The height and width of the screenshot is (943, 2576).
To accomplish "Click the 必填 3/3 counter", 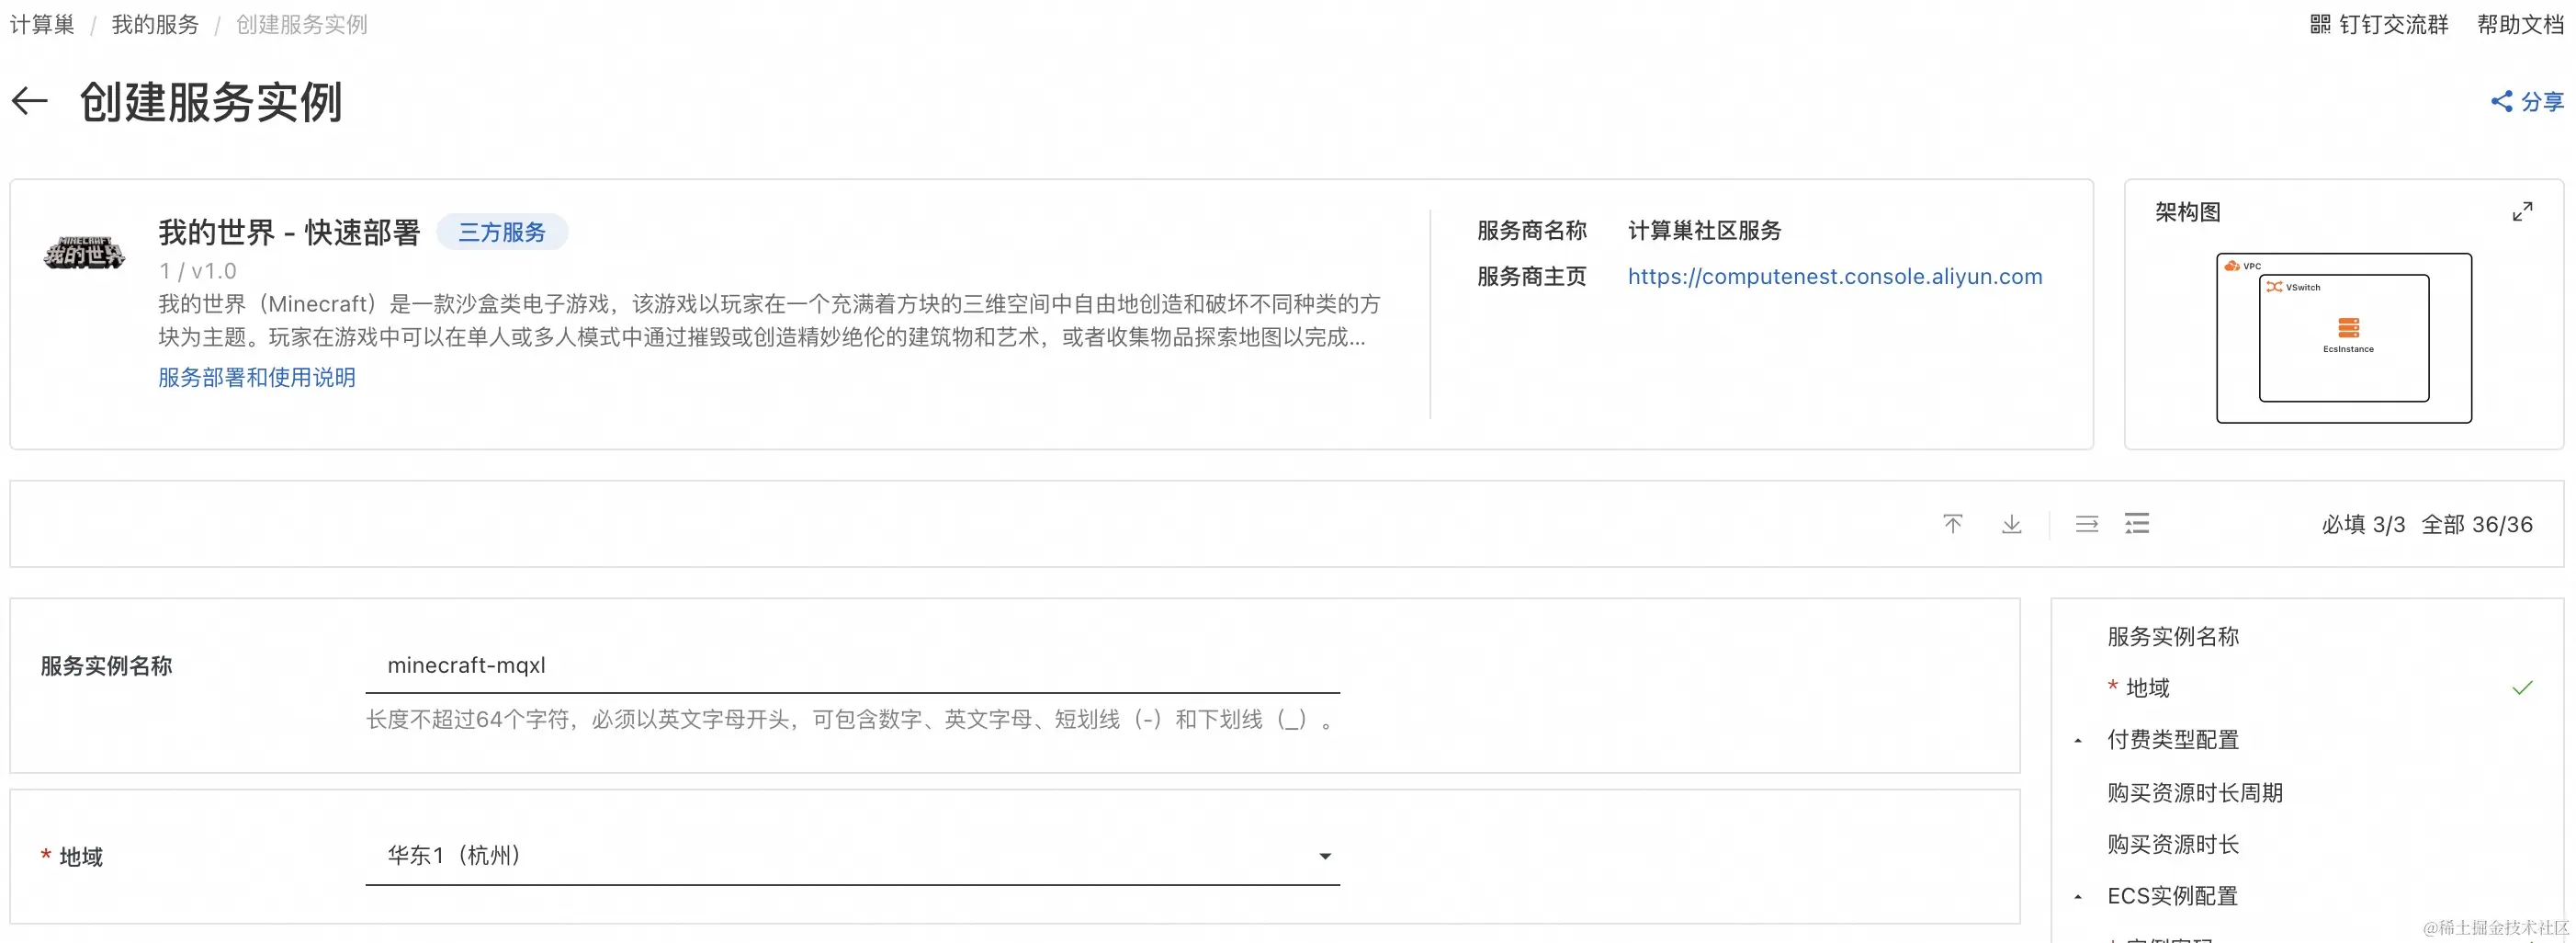I will (x=2363, y=524).
